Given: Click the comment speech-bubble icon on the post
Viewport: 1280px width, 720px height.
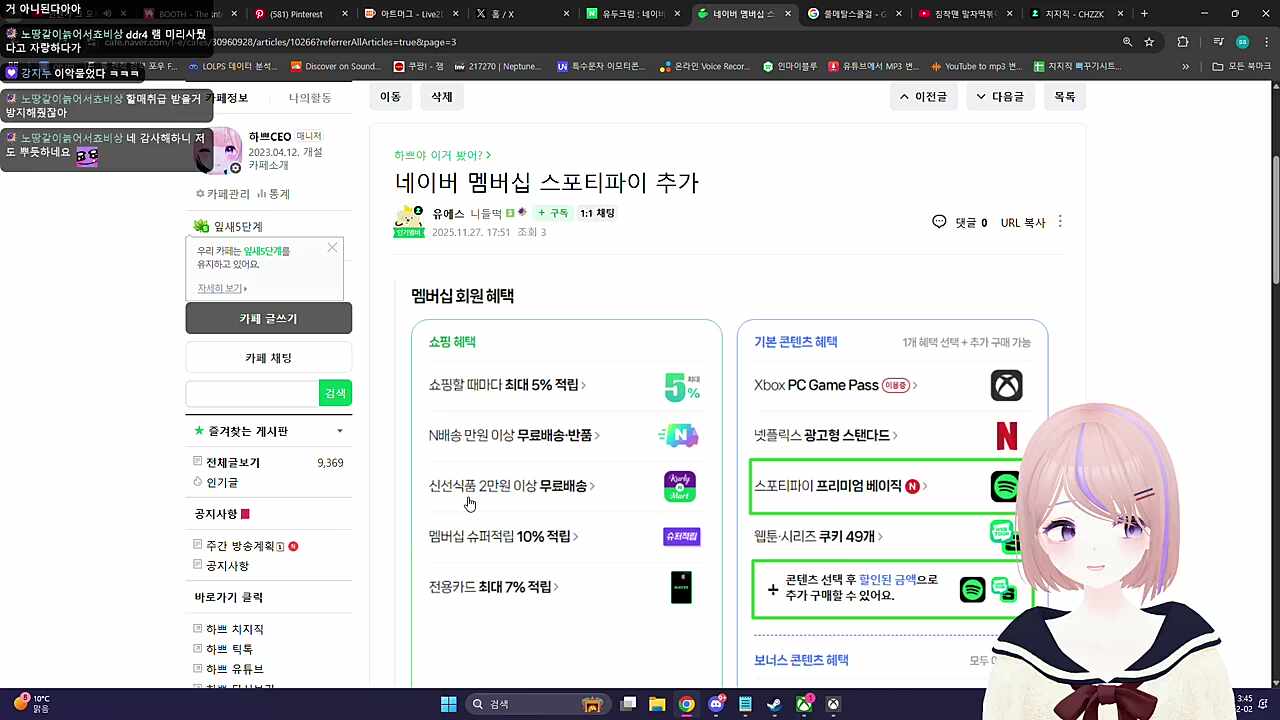Looking at the screenshot, I should pos(939,222).
